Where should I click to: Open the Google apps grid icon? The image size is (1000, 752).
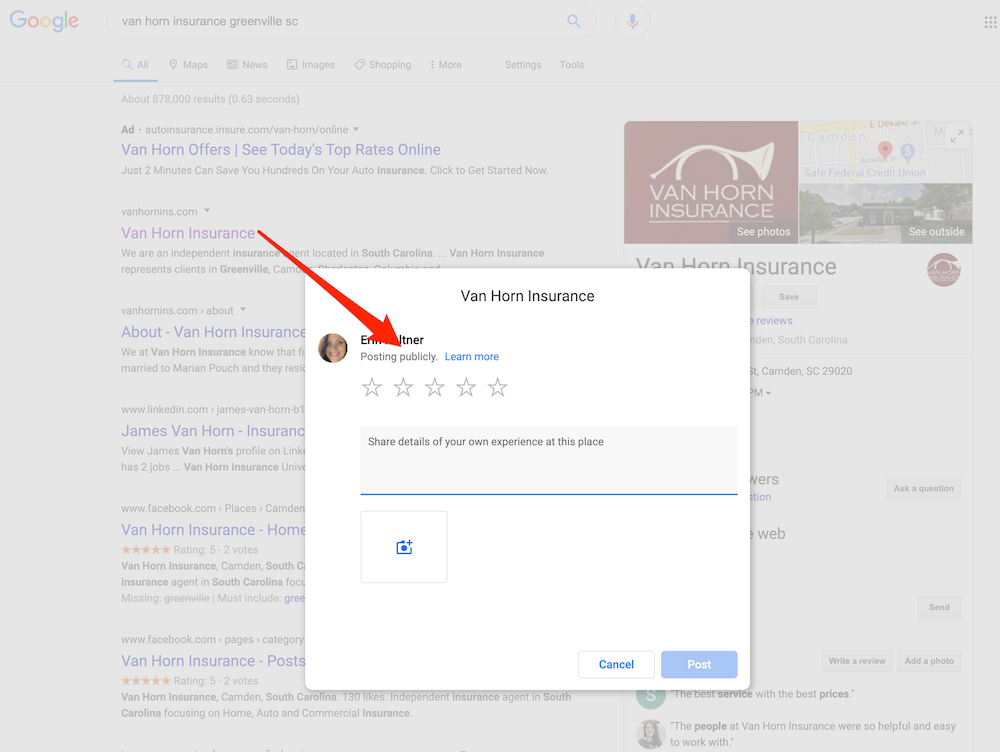[990, 23]
